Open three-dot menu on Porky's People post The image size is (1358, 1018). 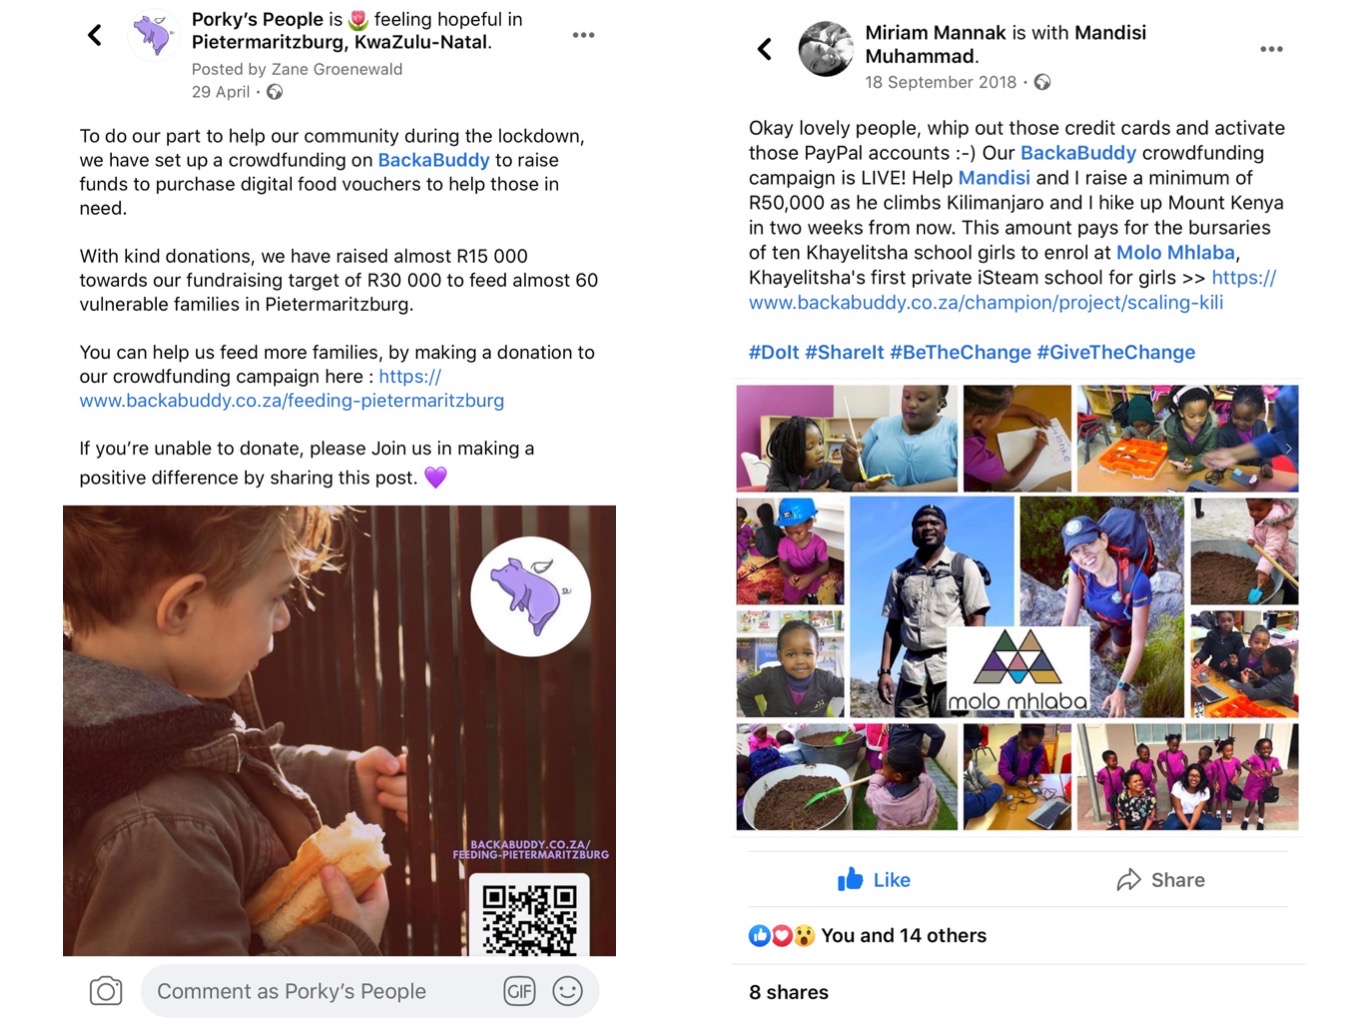click(583, 35)
